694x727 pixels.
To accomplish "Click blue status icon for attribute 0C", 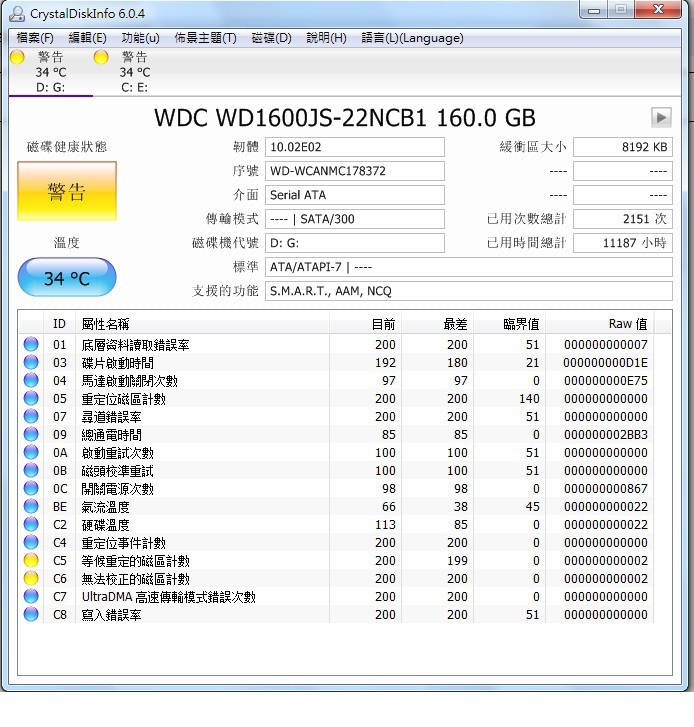I will [x=31, y=488].
